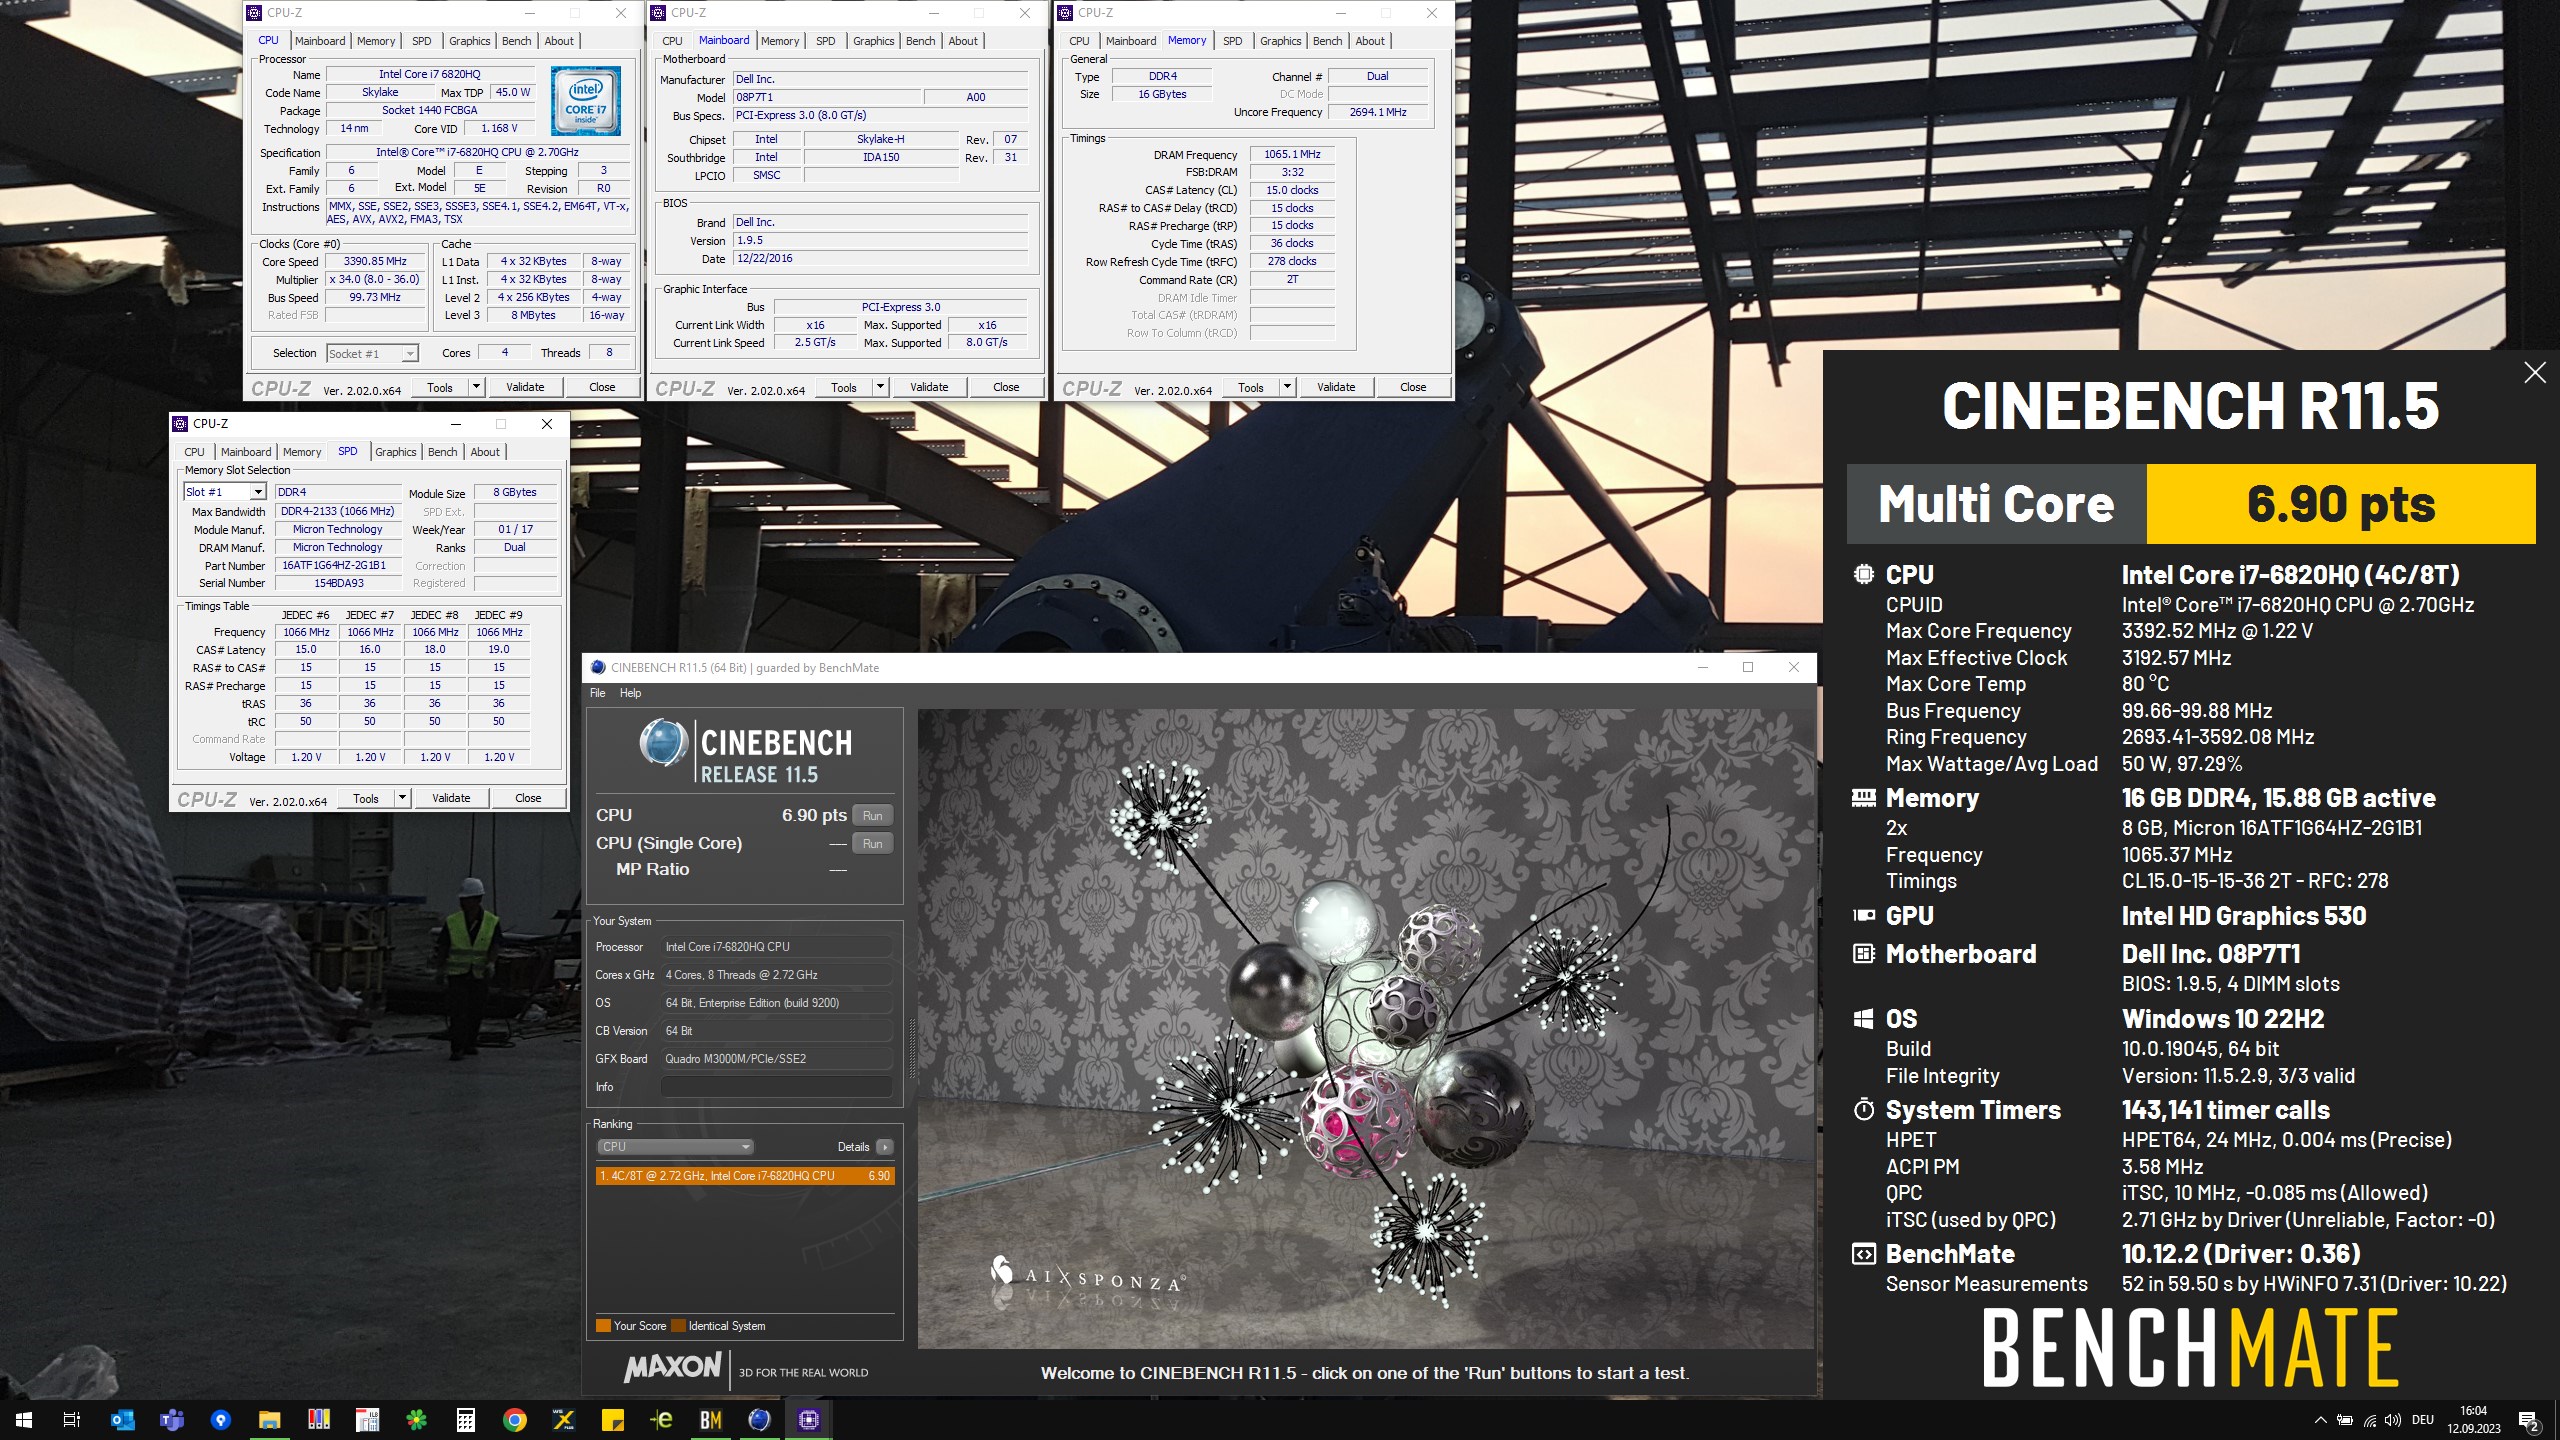This screenshot has height=1440, width=2560.
Task: Close the BenchMate result overlay panel
Action: click(x=2535, y=373)
